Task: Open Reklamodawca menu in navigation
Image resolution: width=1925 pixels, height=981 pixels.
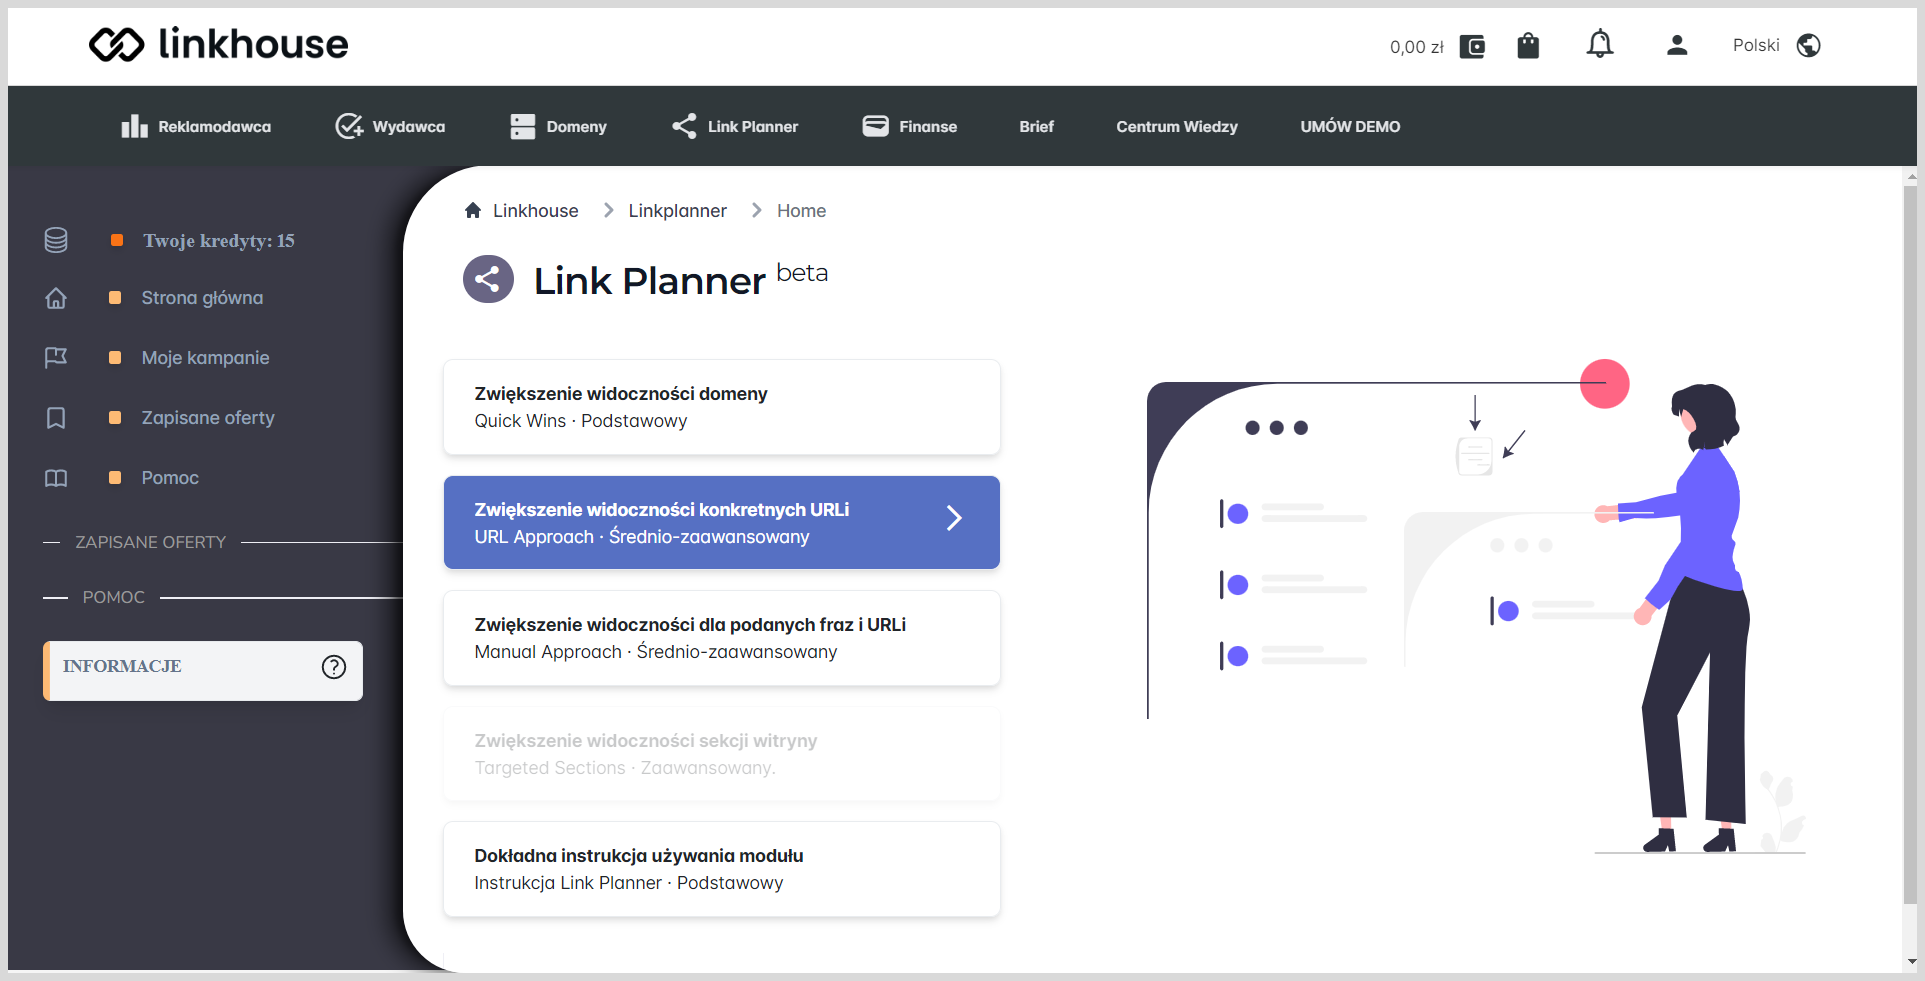Action: pos(196,126)
